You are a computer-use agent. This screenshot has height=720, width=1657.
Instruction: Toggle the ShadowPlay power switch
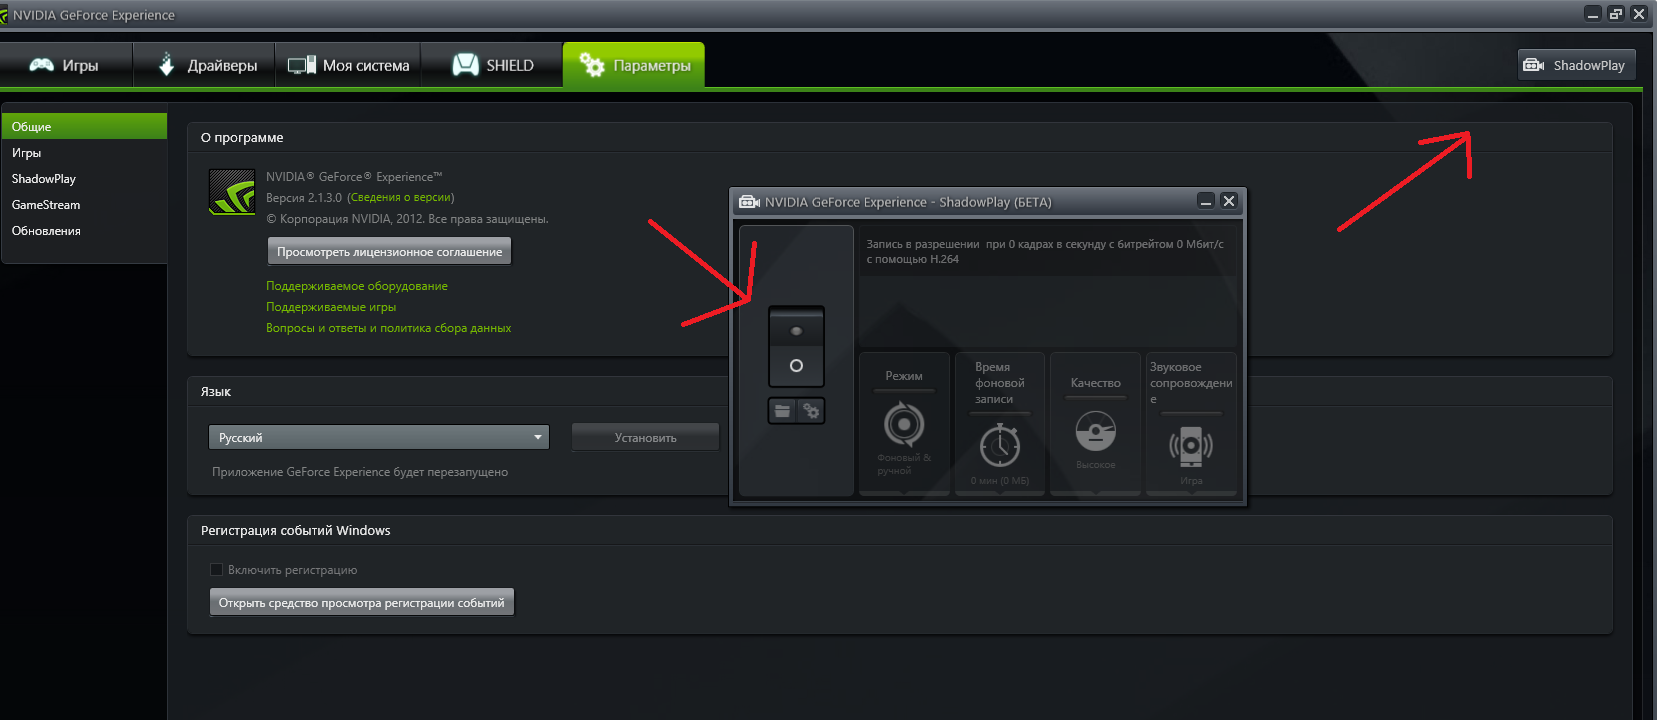(x=796, y=346)
